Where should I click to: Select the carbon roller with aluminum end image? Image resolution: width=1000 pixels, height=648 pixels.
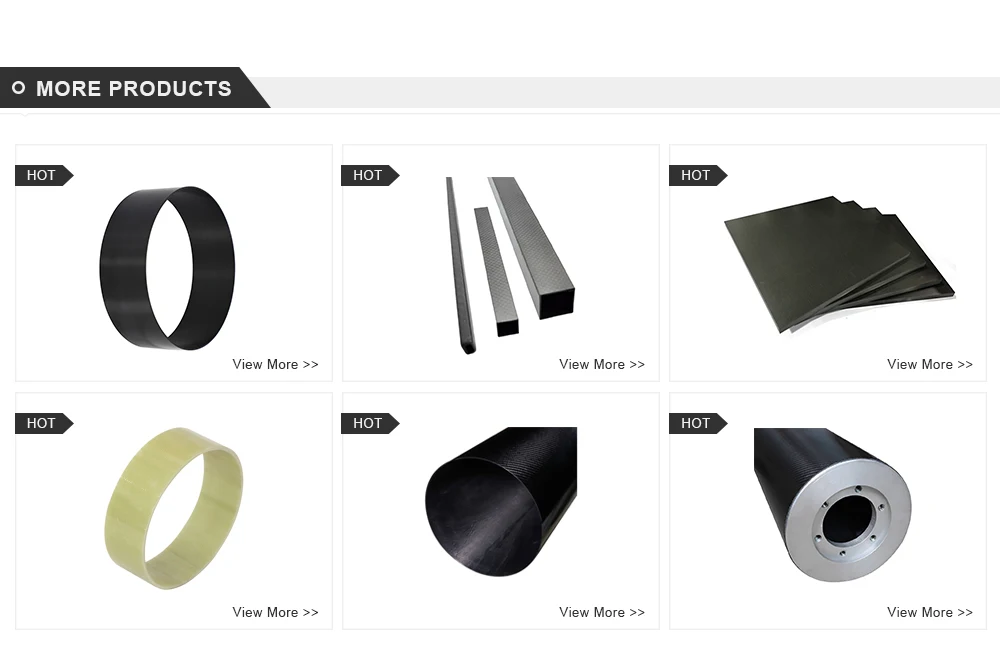pyautogui.click(x=832, y=504)
